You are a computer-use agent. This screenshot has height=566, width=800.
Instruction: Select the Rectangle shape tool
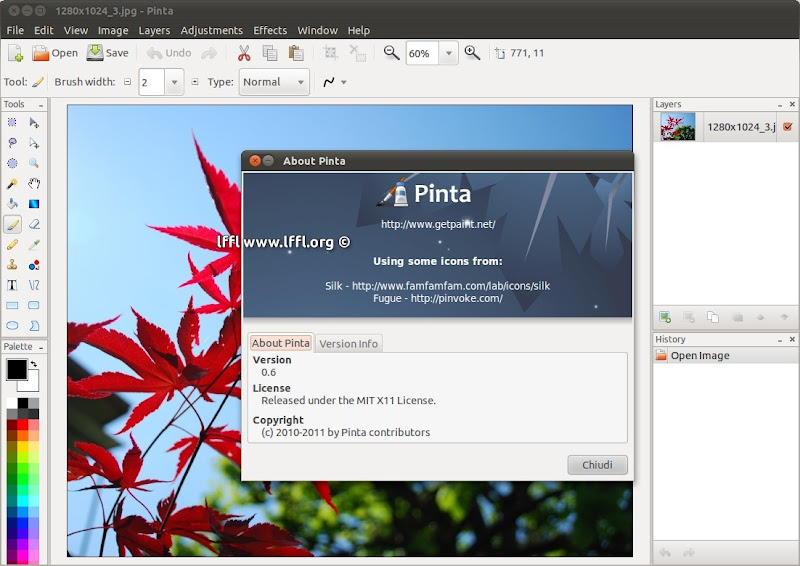12,305
